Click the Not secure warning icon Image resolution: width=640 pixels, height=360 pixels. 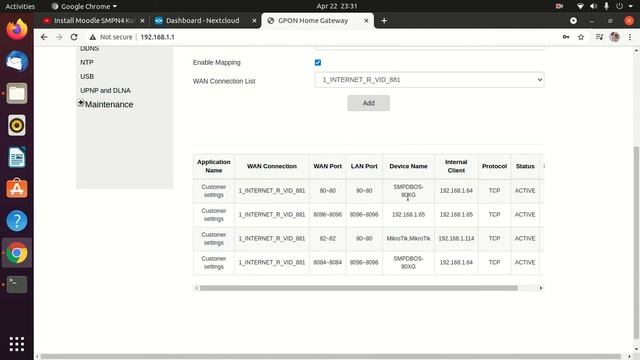[x=93, y=37]
